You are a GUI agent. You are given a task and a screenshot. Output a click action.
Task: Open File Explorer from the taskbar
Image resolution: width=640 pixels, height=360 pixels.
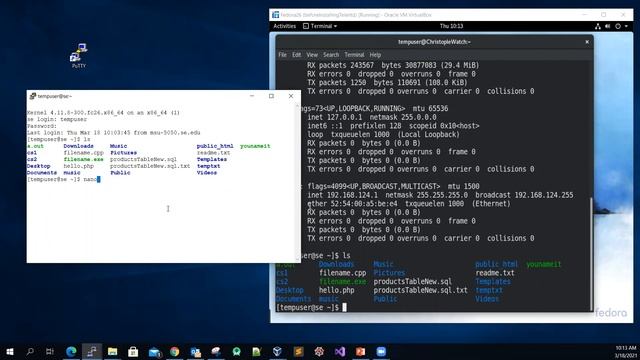click(113, 351)
